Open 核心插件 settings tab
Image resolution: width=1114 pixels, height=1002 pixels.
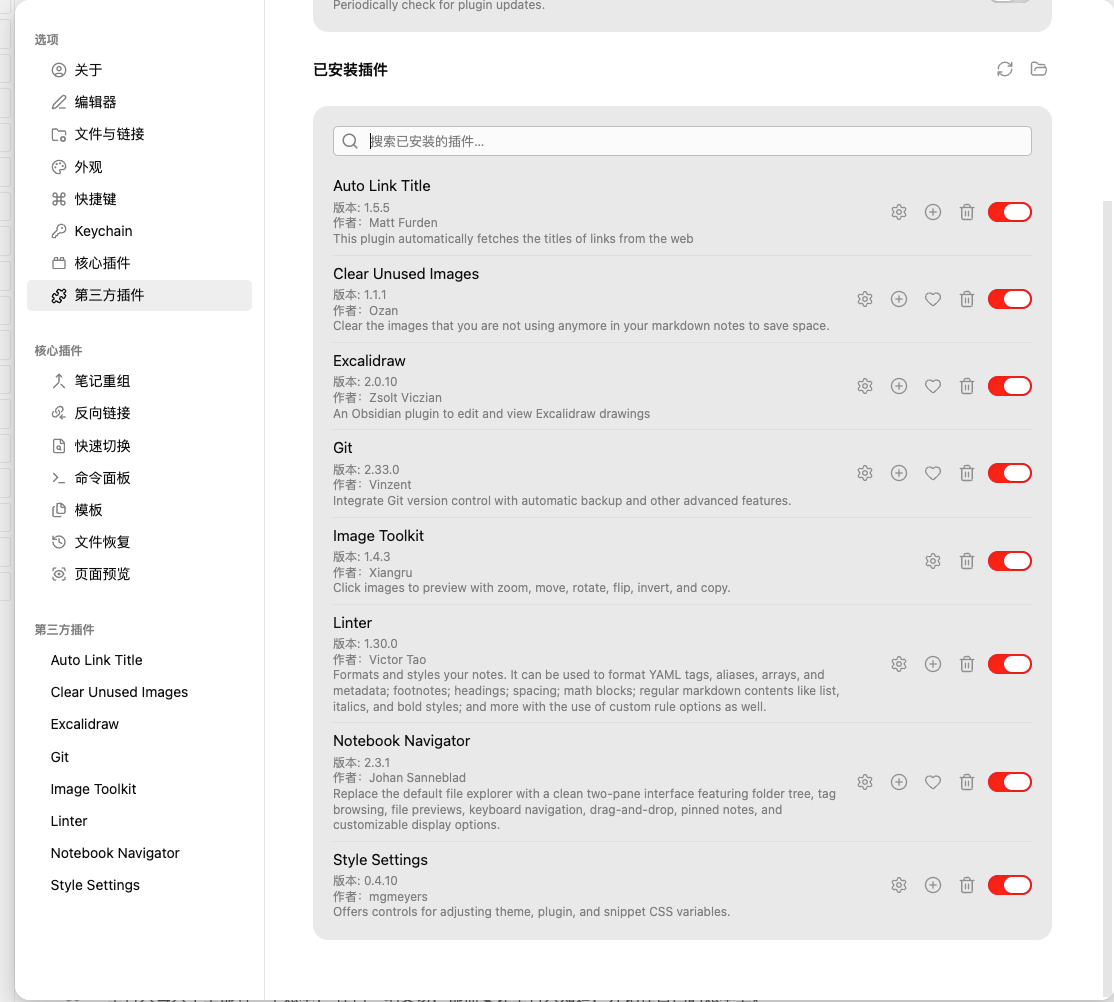pyautogui.click(x=102, y=263)
